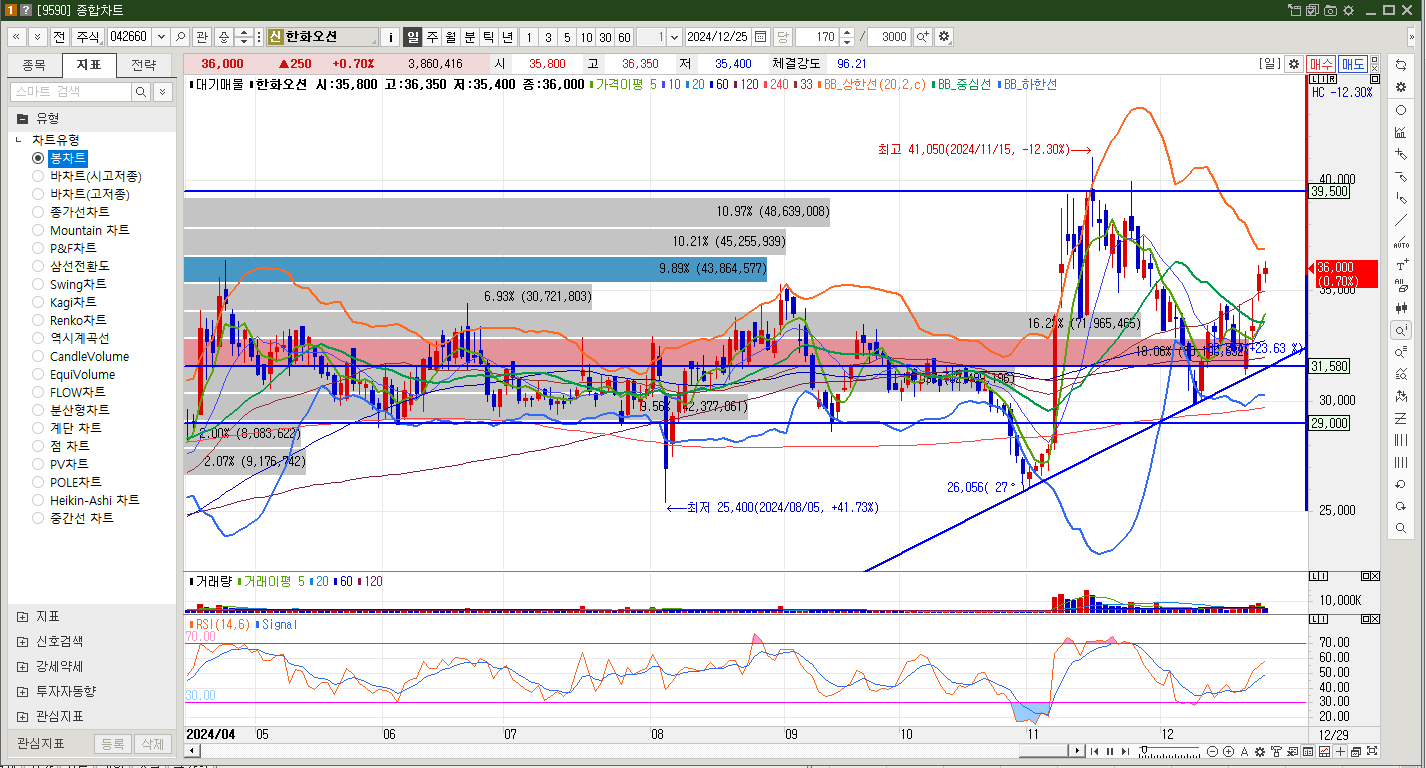The width and height of the screenshot is (1426, 768).
Task: Click the refresh/sync icon atop the right toolbar
Action: pos(1400,65)
